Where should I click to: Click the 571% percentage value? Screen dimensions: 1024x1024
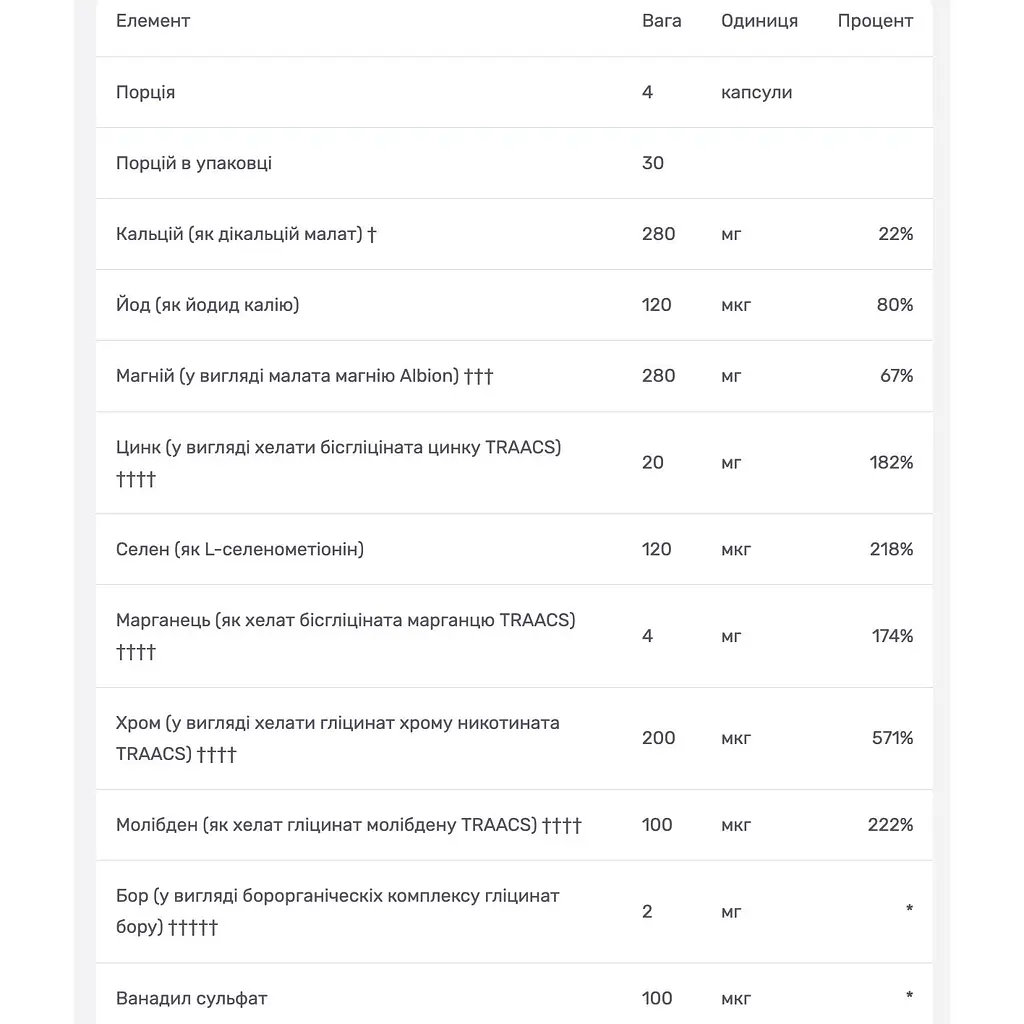click(892, 738)
